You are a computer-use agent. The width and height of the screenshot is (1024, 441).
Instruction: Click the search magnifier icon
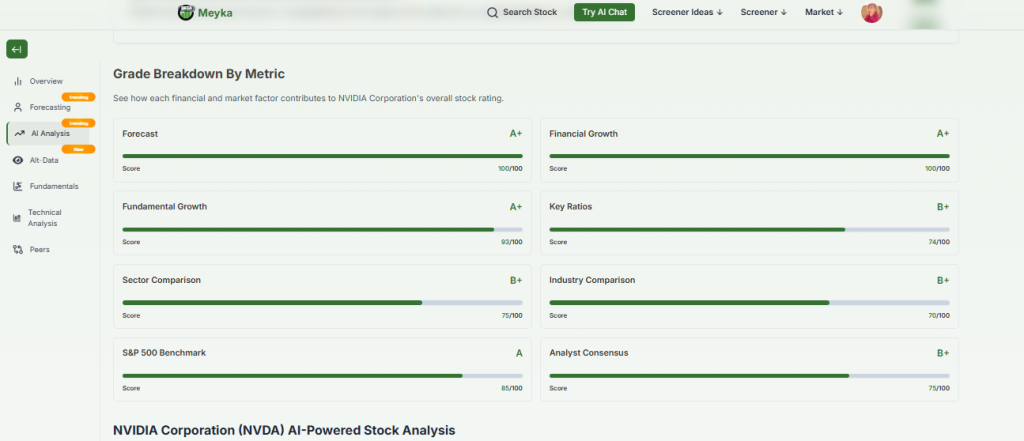[x=492, y=13]
